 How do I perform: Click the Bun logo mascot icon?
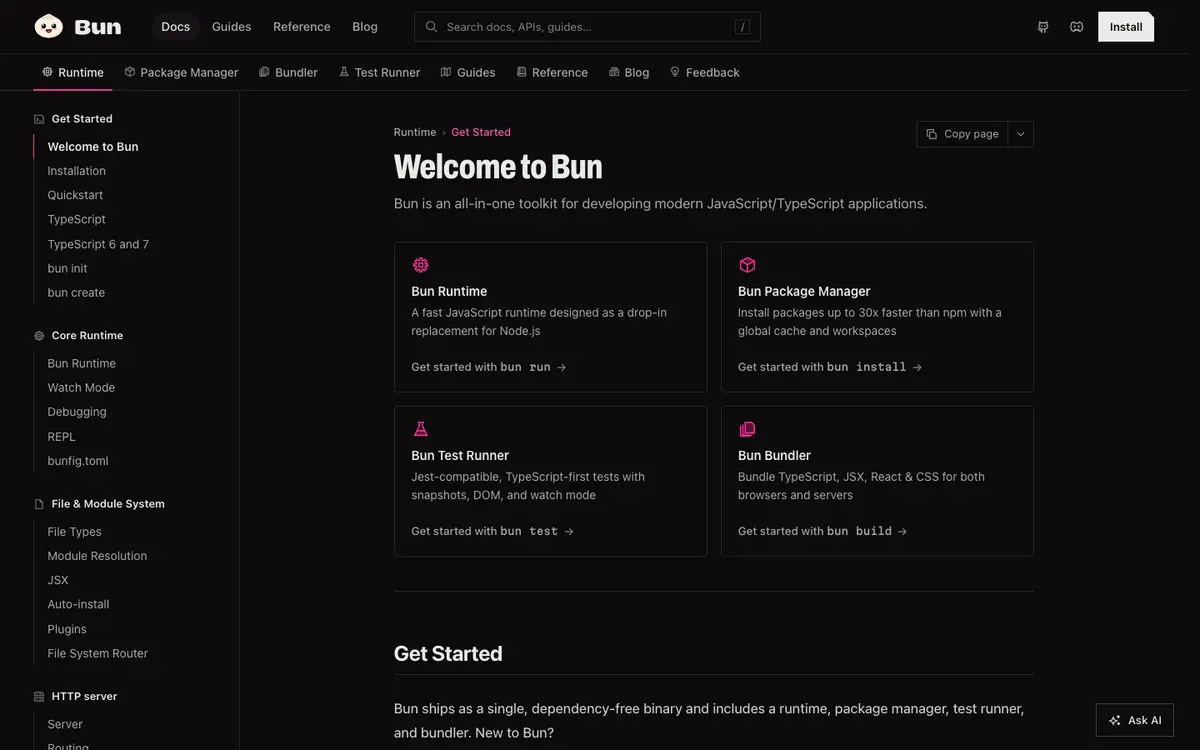tap(48, 26)
